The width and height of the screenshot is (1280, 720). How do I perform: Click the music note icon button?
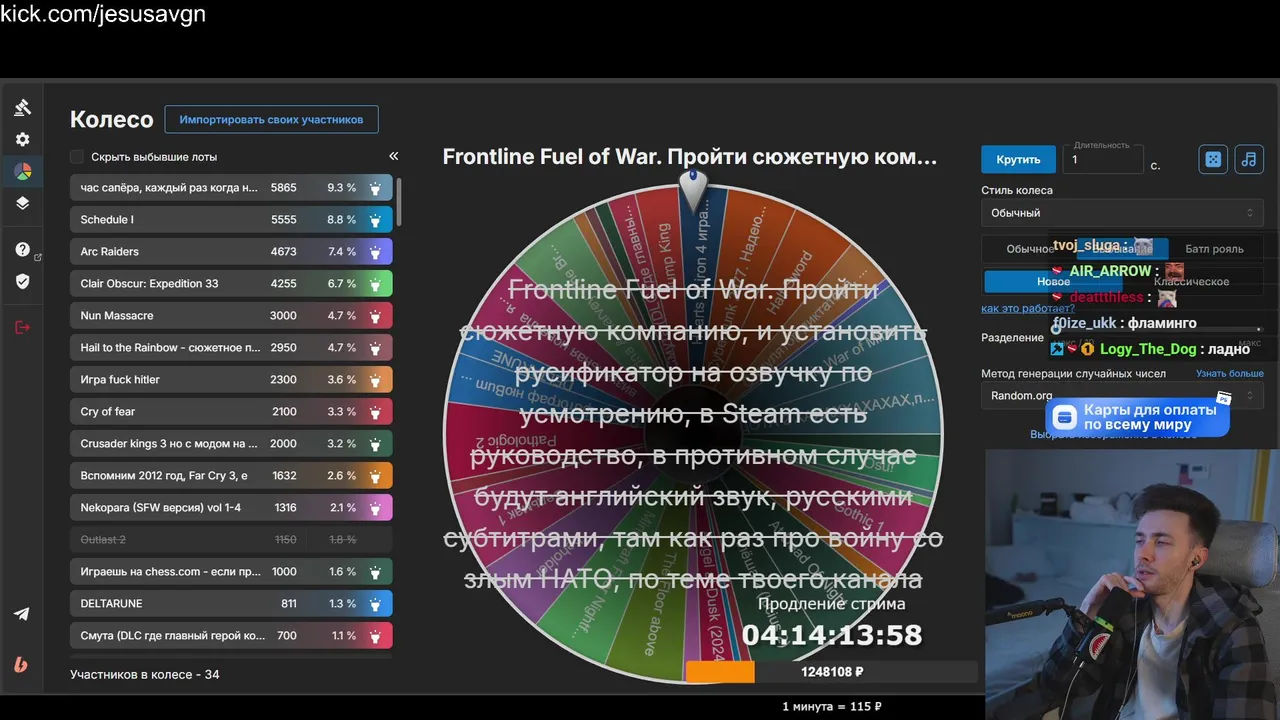[1249, 159]
